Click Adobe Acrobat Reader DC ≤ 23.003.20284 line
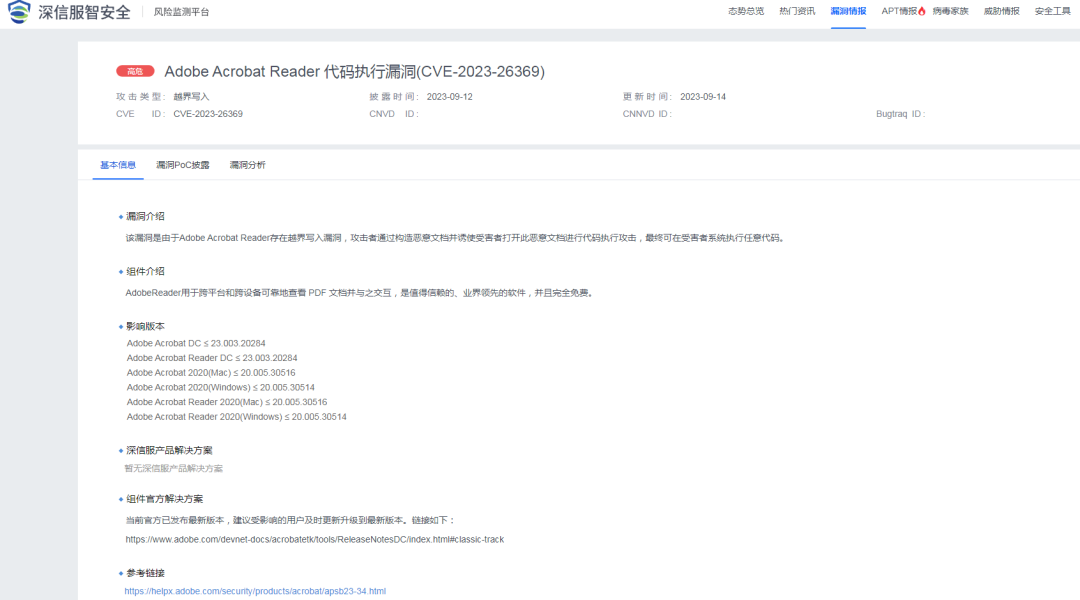 tap(212, 358)
